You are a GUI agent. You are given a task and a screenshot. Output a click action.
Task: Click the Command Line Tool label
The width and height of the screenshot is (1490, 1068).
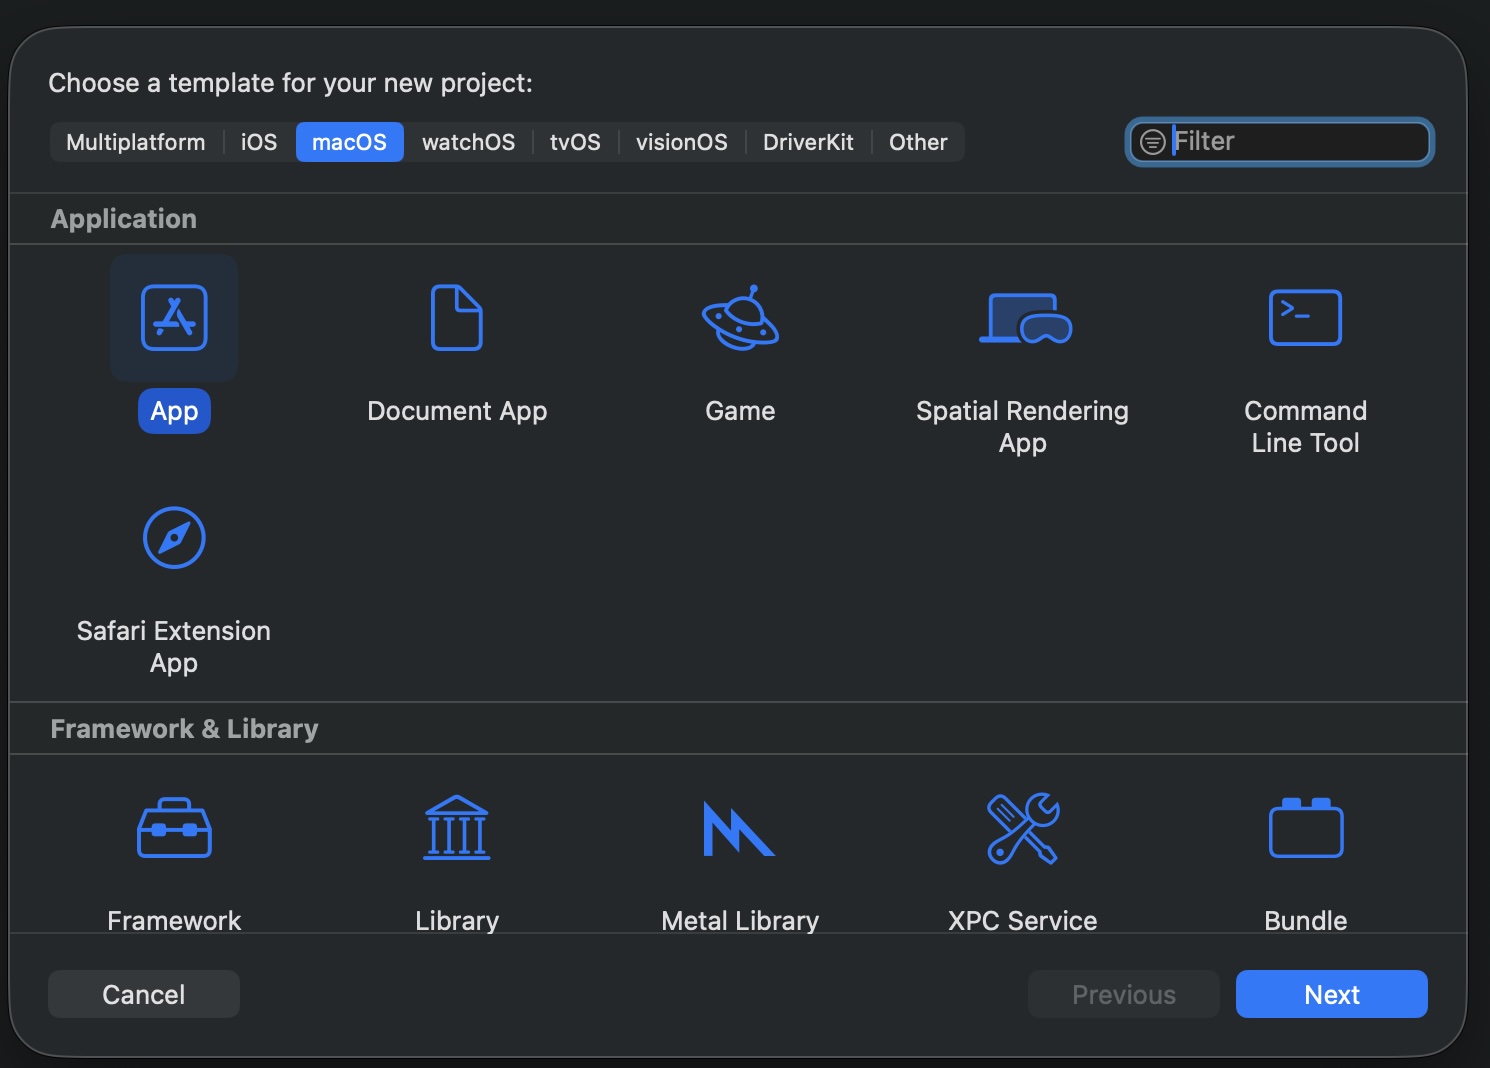pos(1305,427)
